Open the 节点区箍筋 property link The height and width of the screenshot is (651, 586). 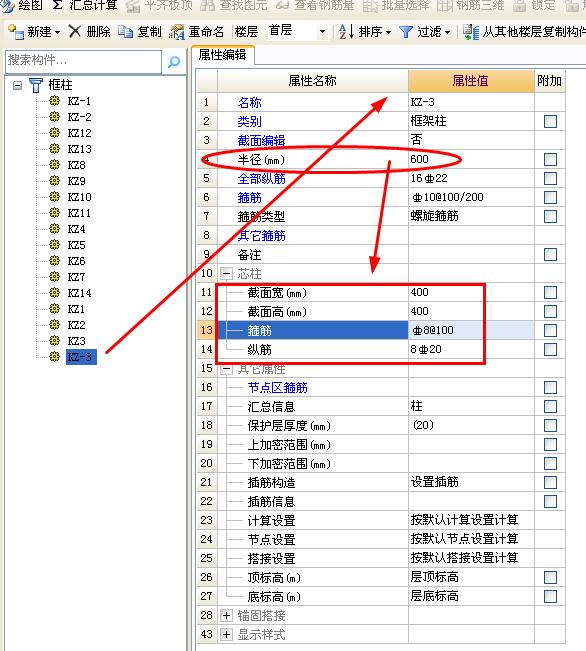coord(277,388)
